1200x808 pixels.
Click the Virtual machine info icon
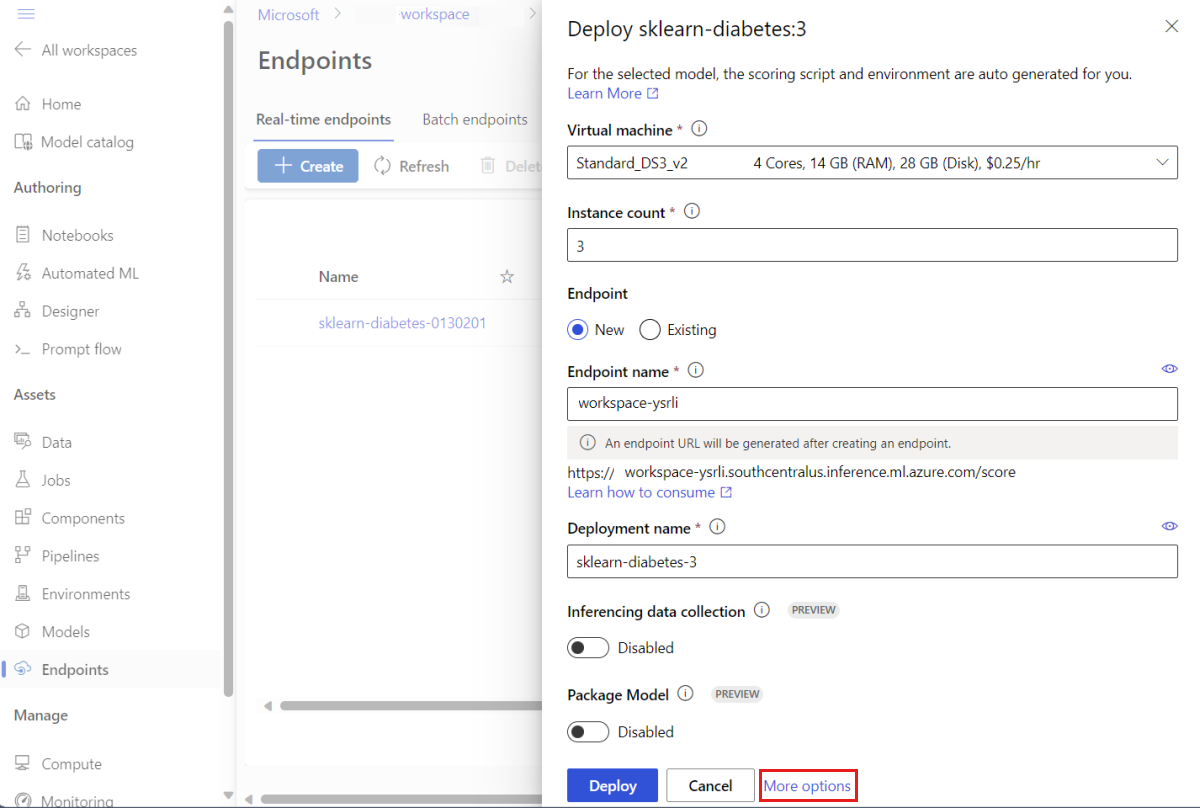[700, 129]
